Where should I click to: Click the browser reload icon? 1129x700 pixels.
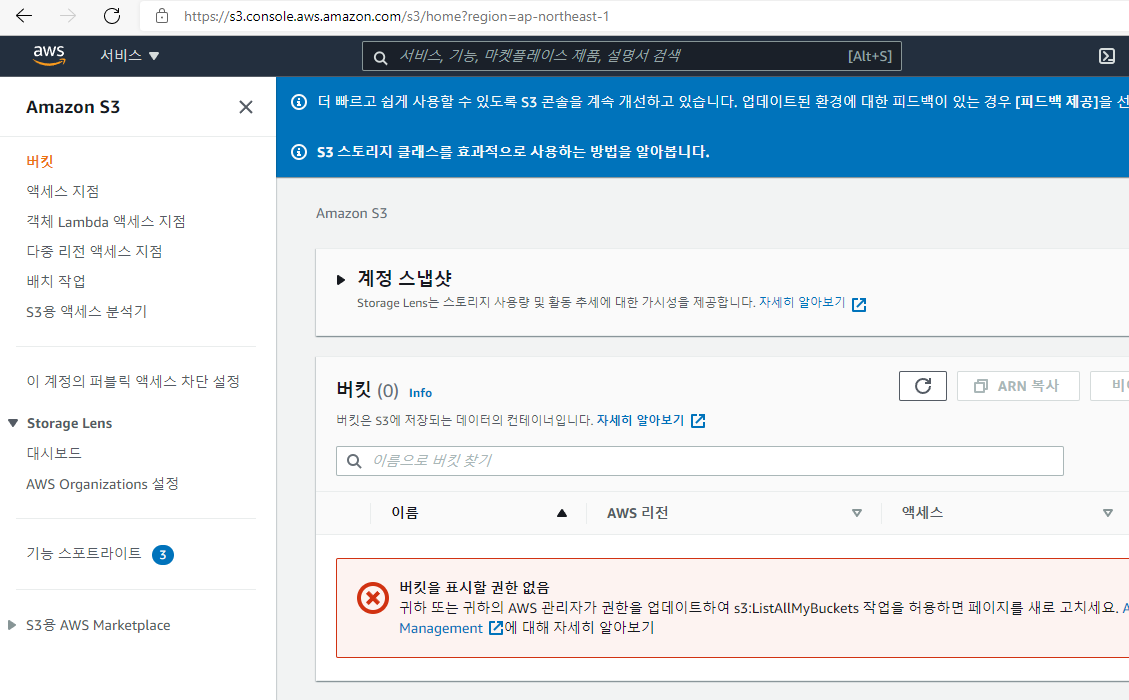point(112,16)
